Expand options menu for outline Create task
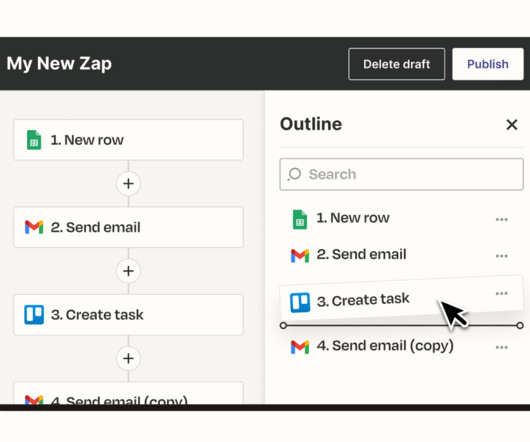 tap(502, 293)
